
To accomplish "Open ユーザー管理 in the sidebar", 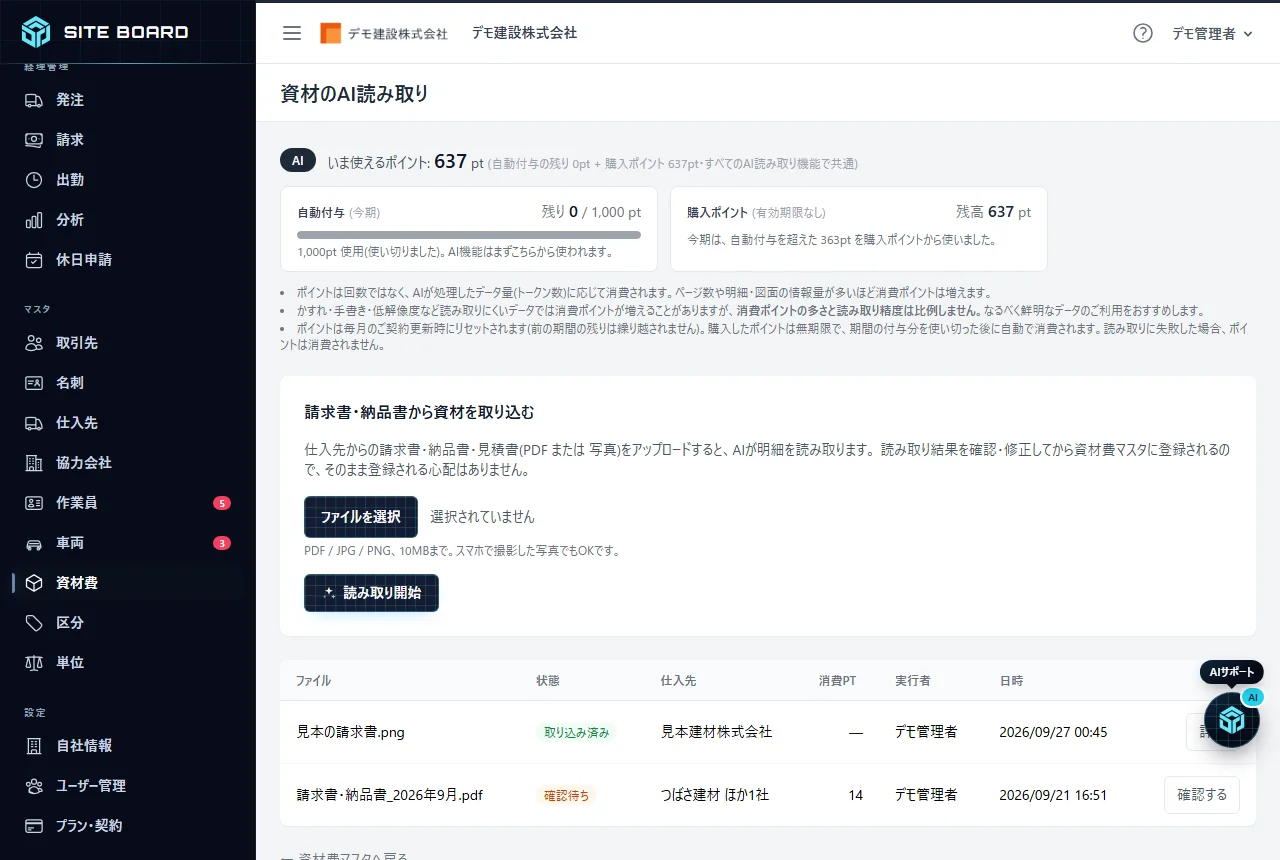I will pos(128,786).
